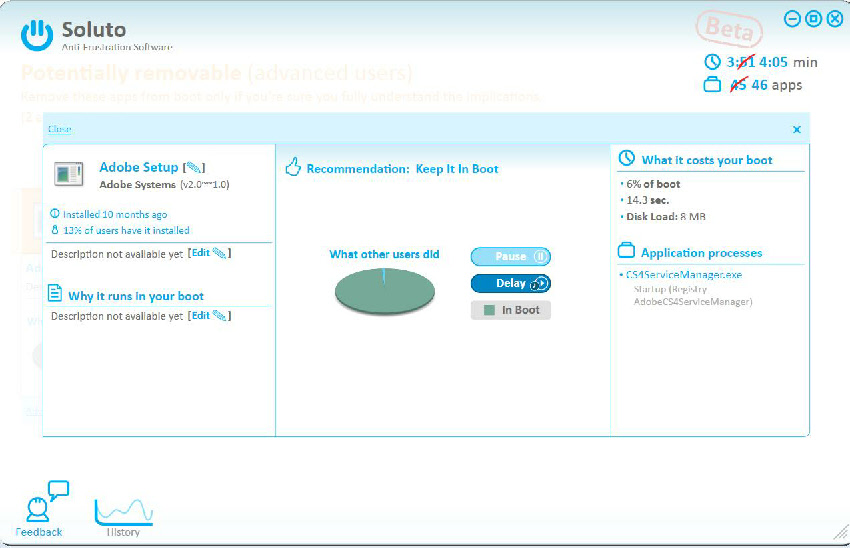Image resolution: width=850 pixels, height=548 pixels.
Task: Maximize the Soluto window
Action: (813, 19)
